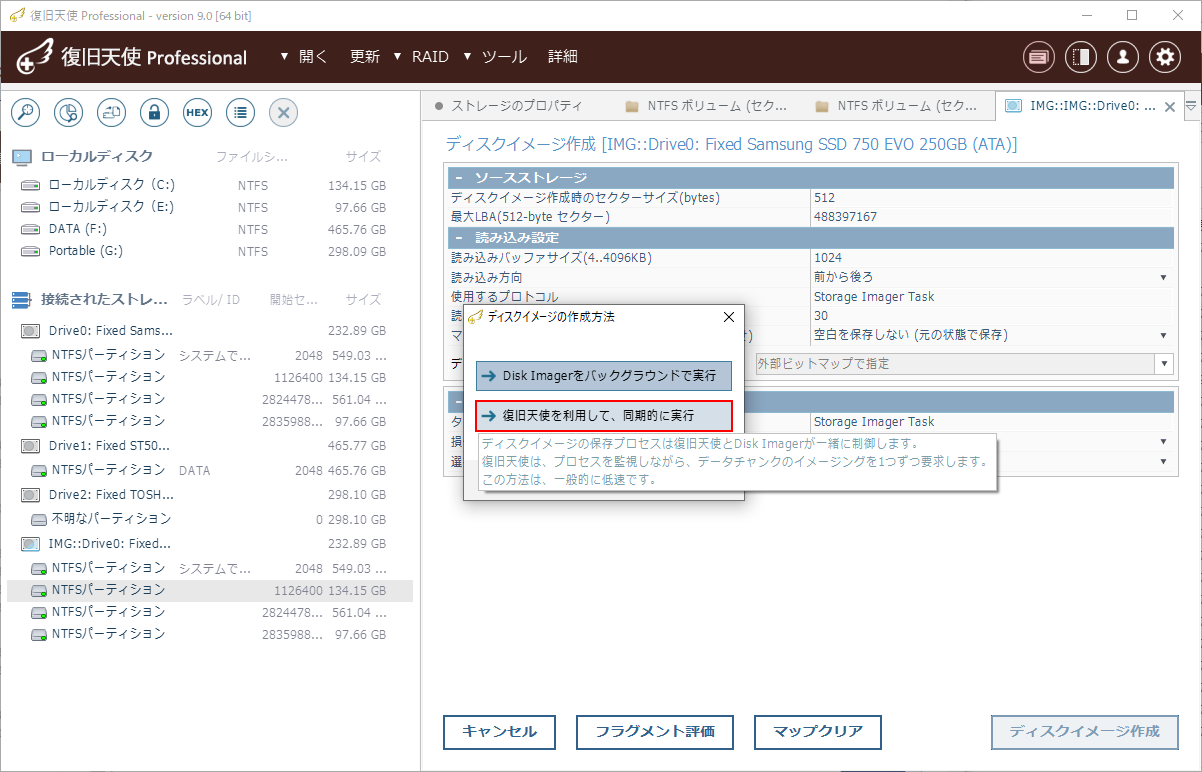Open the tab overflow list arrow
1202x772 pixels.
tap(1191, 105)
